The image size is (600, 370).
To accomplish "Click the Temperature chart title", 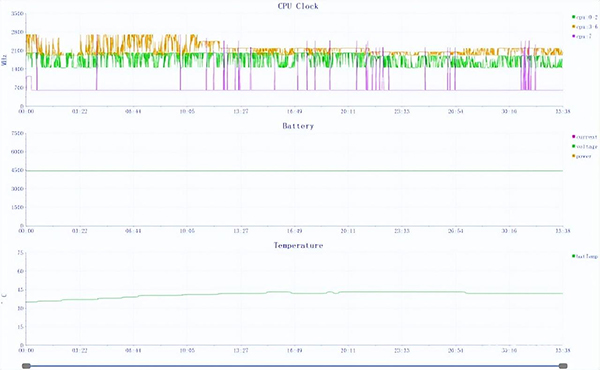I will click(298, 245).
